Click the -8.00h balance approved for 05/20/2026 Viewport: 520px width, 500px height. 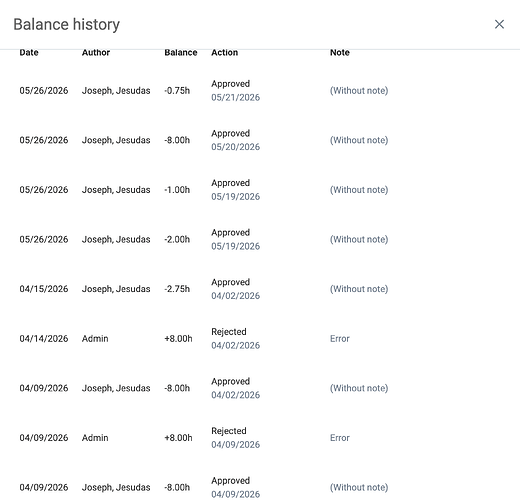pos(177,140)
